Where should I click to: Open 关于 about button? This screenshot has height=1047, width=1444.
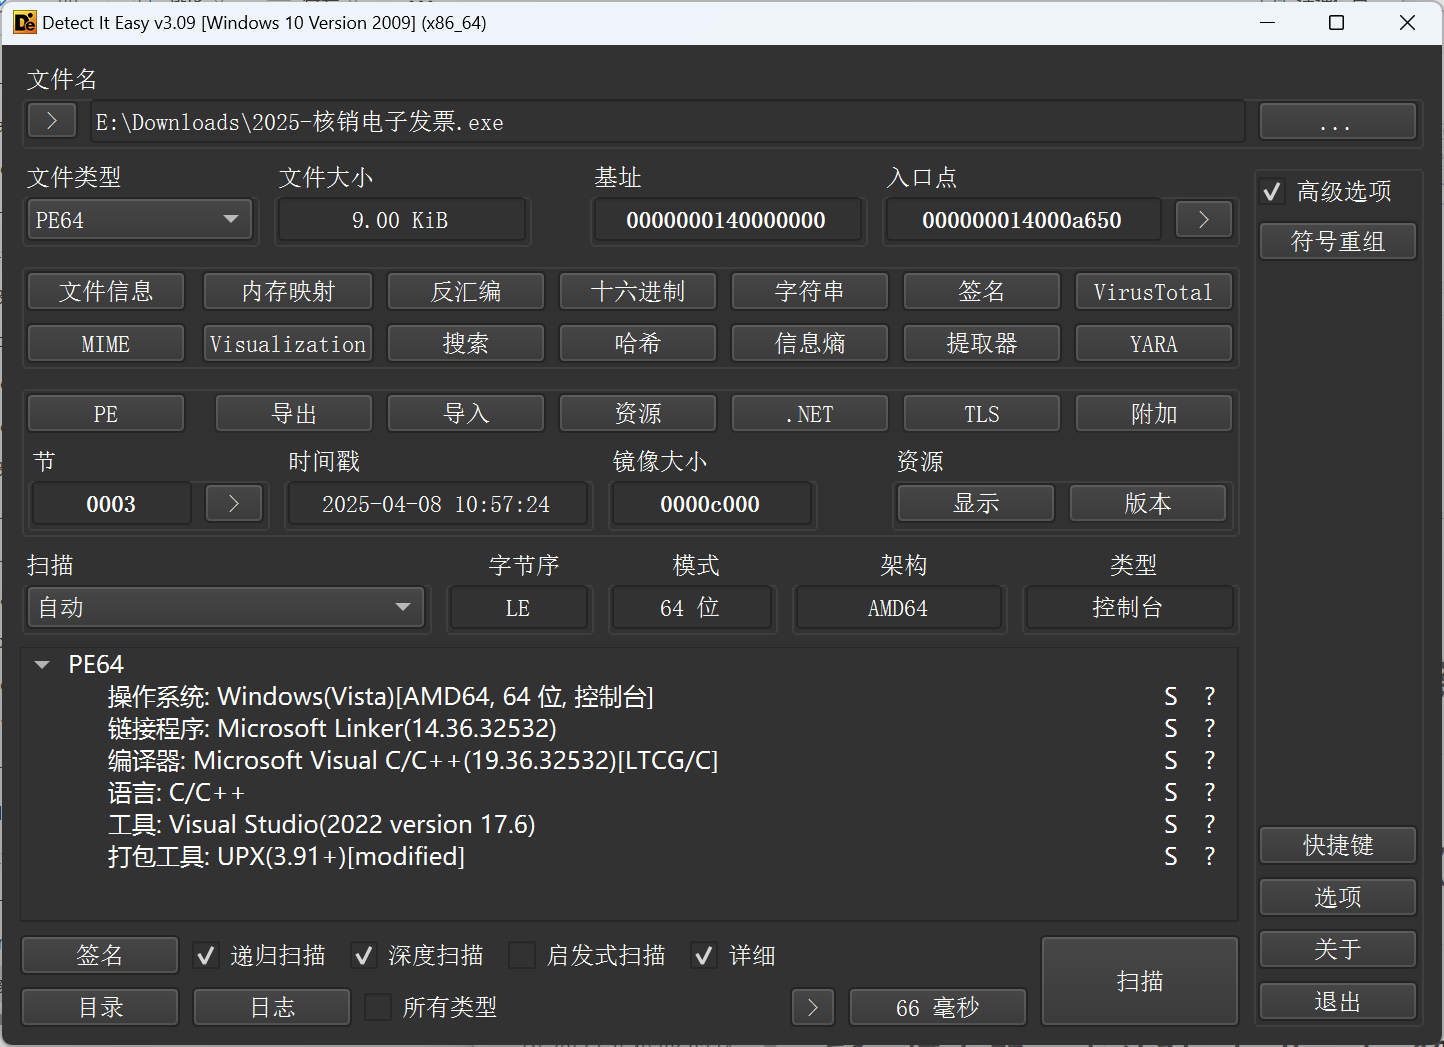point(1338,949)
